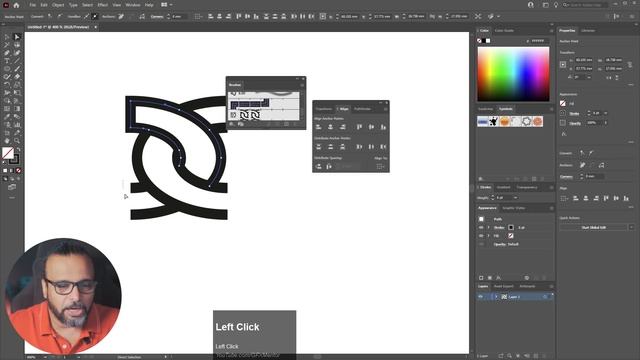Viewport: 640px width, 360px height.
Task: Select the Hand tool
Action: pos(7,141)
